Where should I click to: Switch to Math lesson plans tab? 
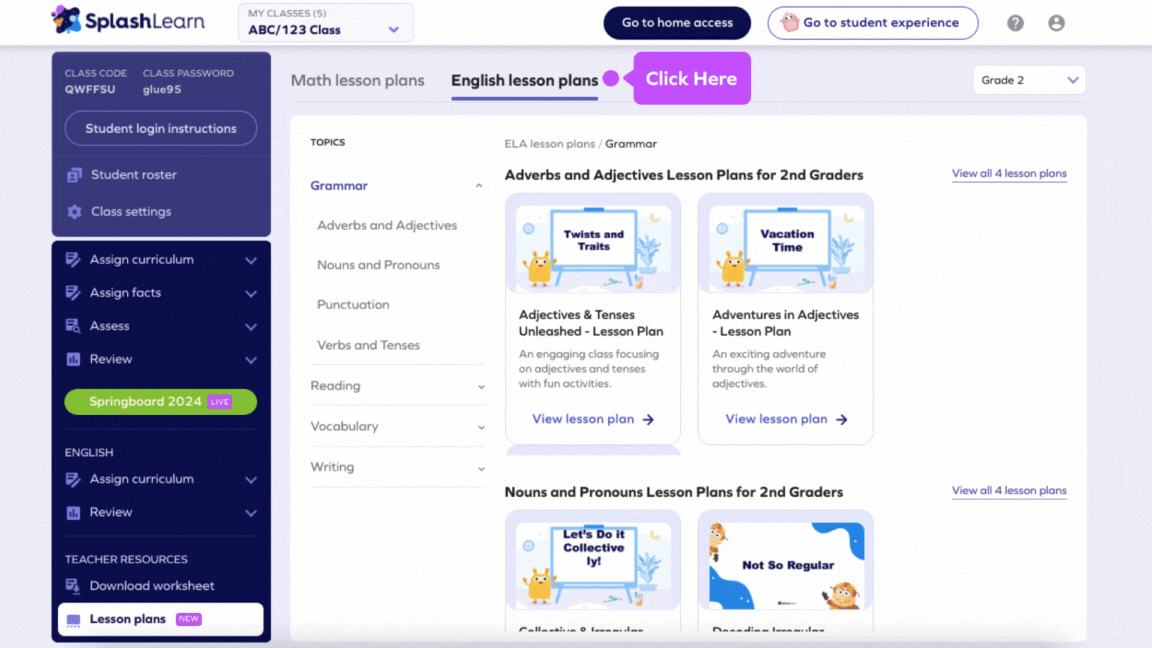point(357,80)
